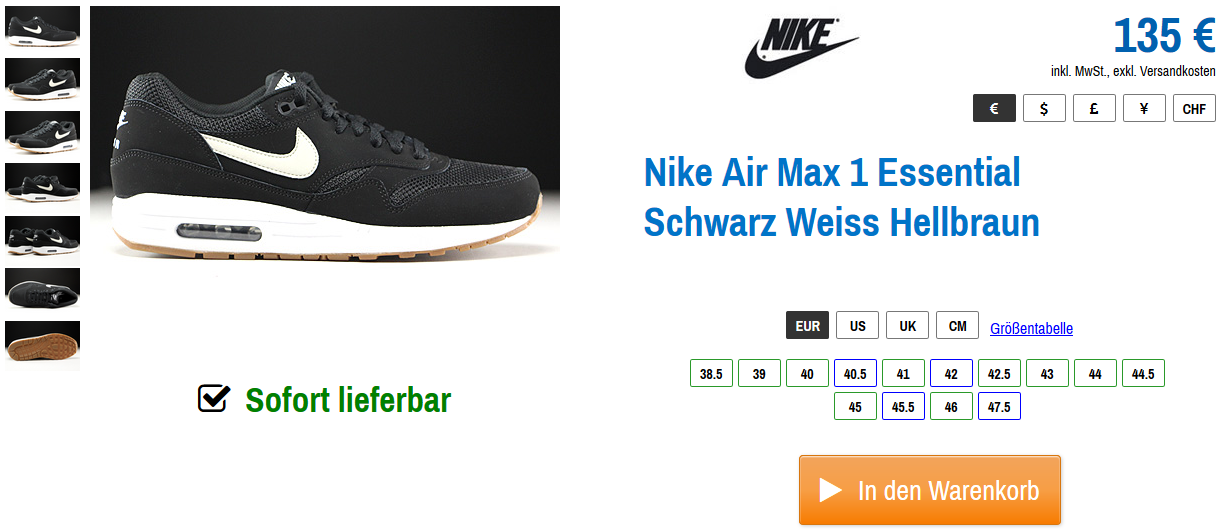Show sizes in UK format

907,325
